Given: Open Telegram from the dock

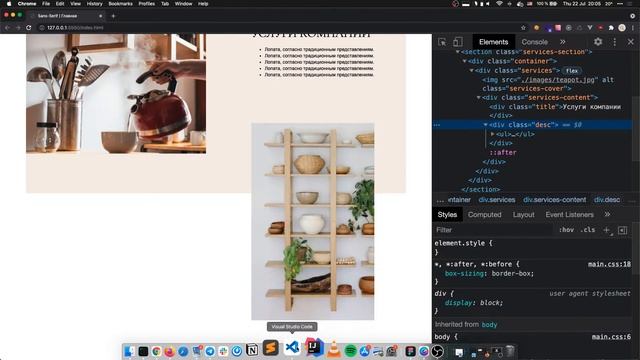Looking at the screenshot, I should click(x=210, y=351).
